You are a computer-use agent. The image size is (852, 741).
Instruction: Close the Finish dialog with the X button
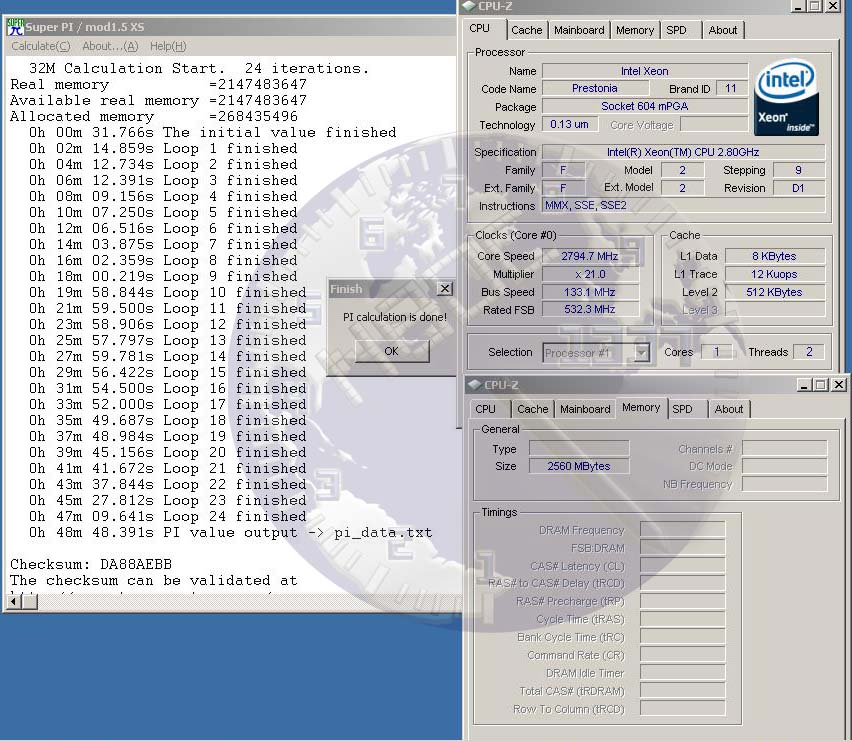[444, 288]
